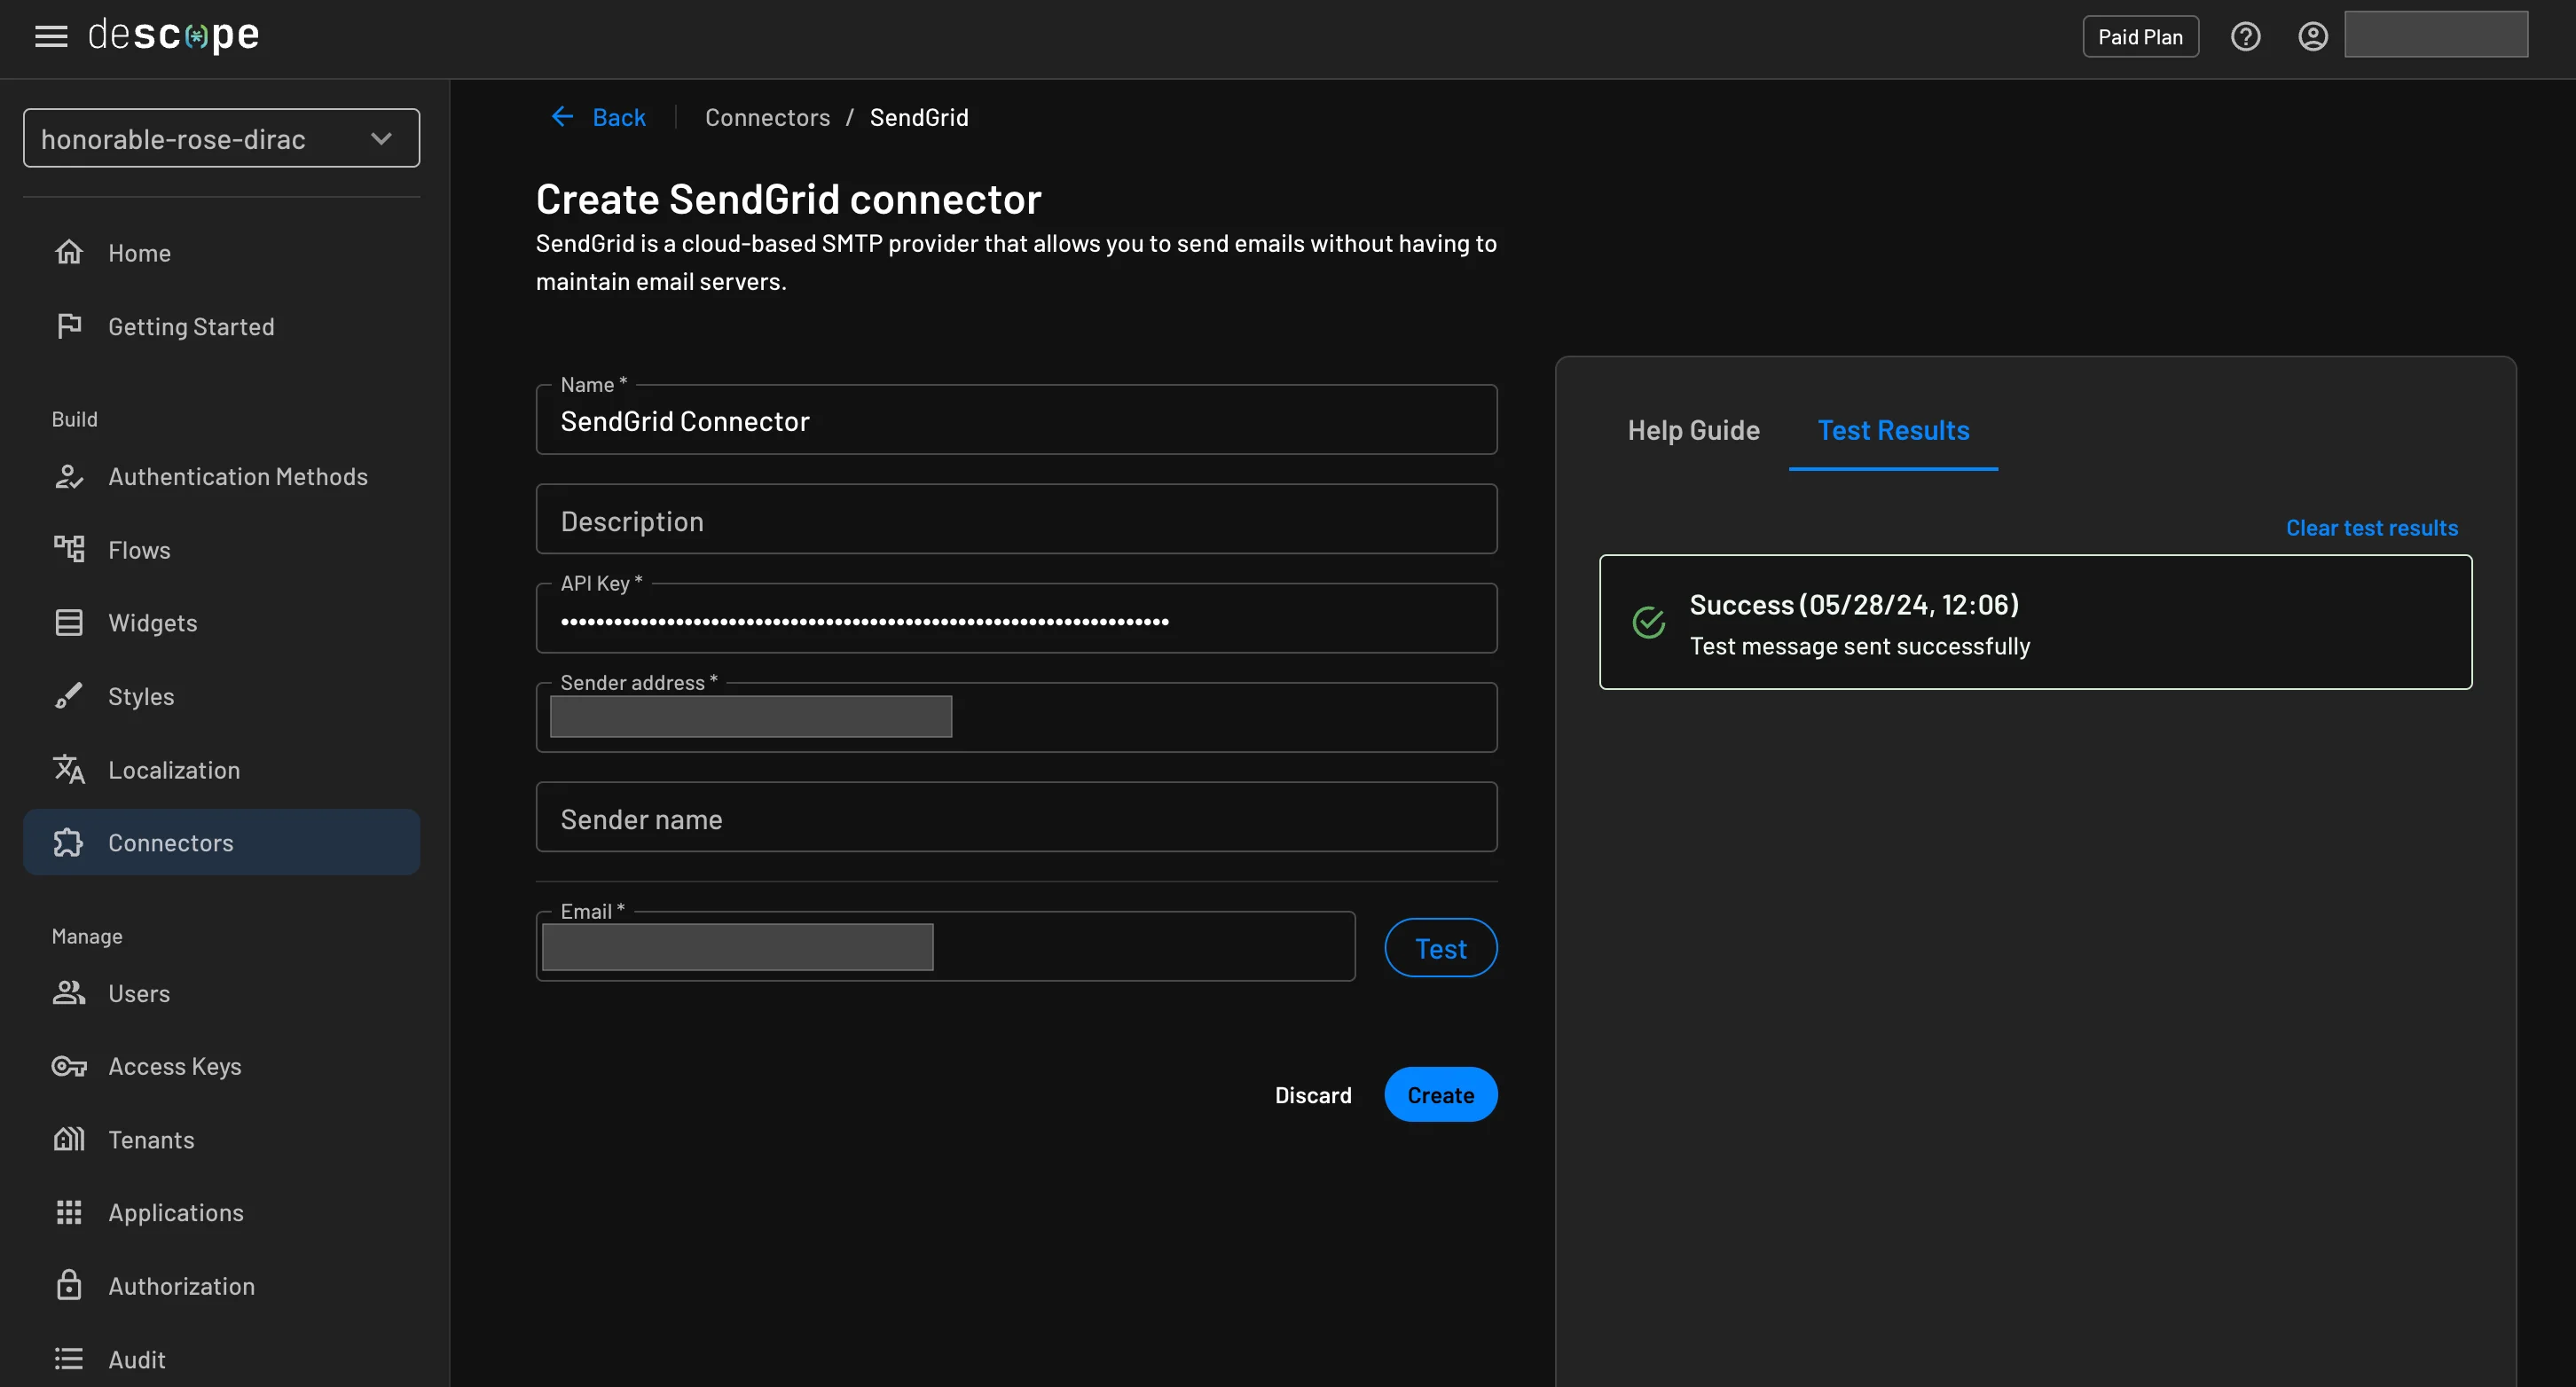Open the Authorization page
The image size is (2576, 1387).
[x=221, y=1286]
